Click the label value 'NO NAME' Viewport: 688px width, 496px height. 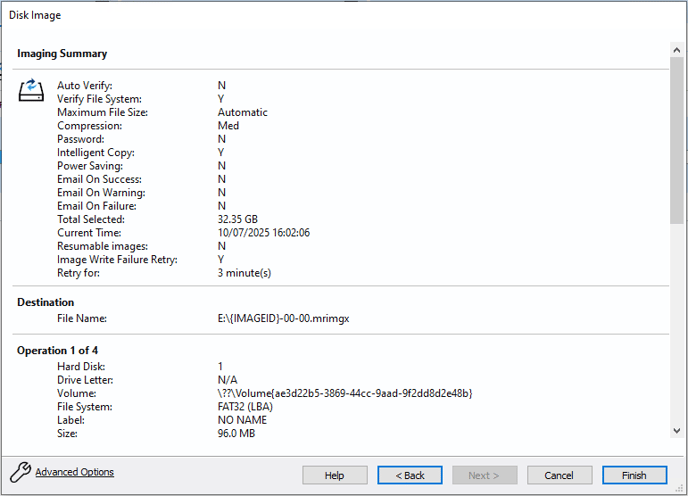pos(242,420)
